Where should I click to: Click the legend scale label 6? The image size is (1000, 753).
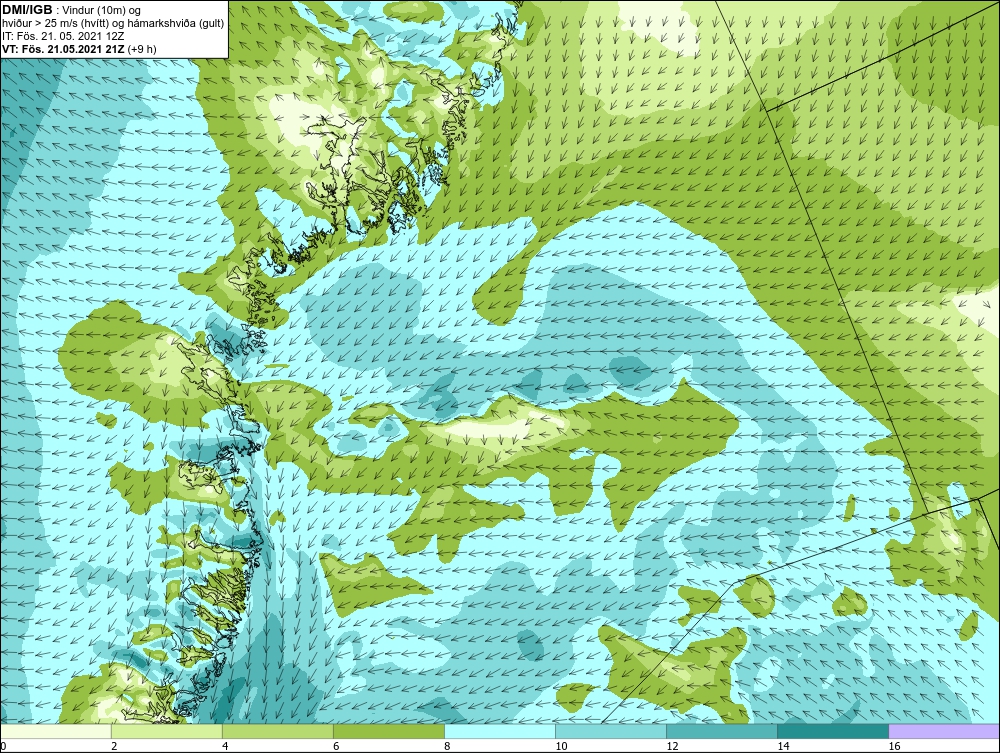pos(336,746)
